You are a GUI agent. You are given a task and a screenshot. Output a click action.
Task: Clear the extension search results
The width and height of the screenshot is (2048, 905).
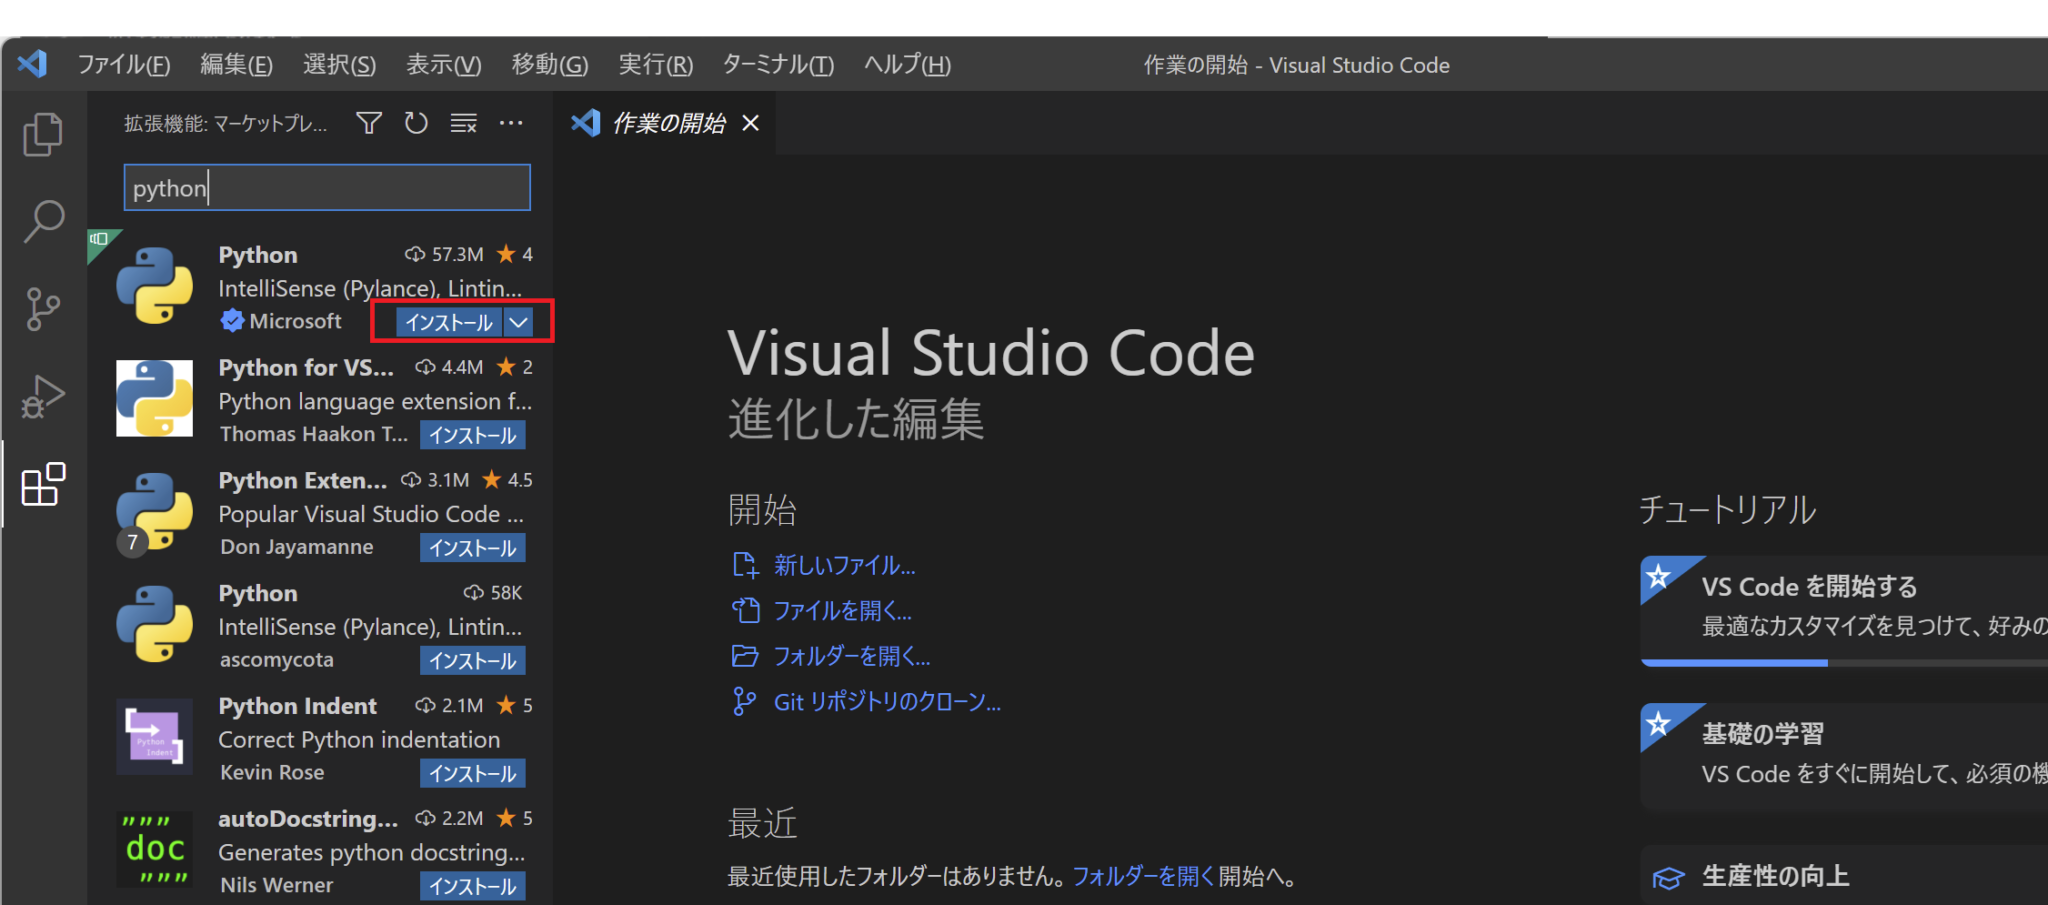(x=463, y=122)
